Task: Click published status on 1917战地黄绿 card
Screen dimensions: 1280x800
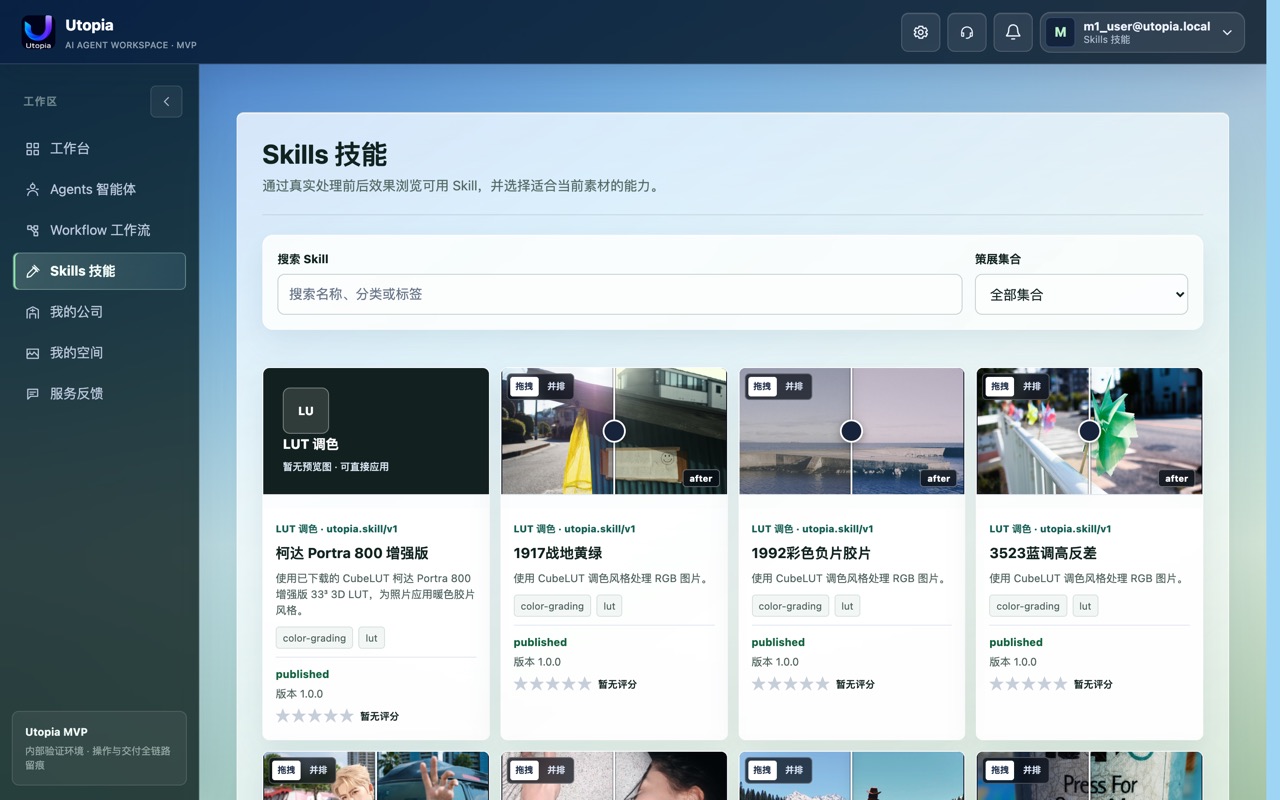Action: click(x=540, y=642)
